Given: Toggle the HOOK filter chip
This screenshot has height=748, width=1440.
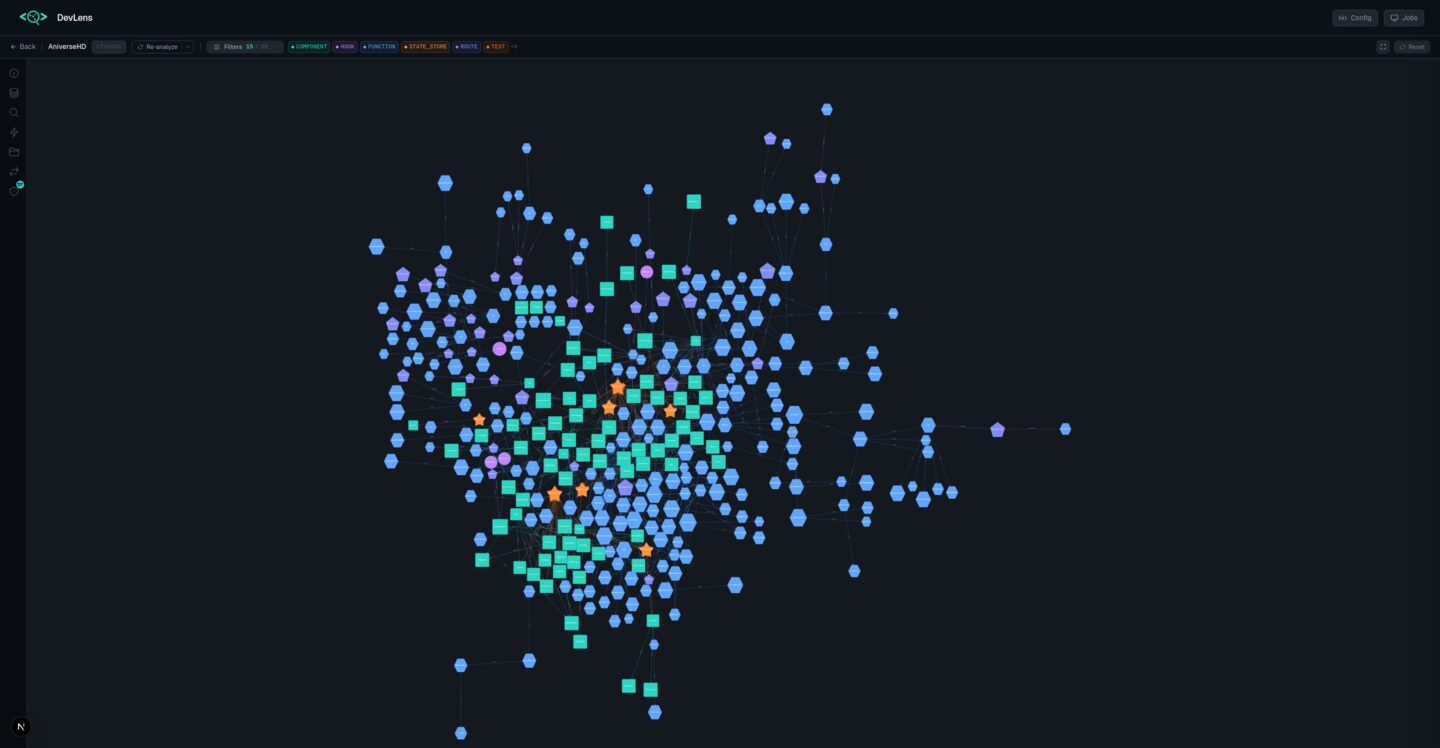Looking at the screenshot, I should tap(345, 47).
